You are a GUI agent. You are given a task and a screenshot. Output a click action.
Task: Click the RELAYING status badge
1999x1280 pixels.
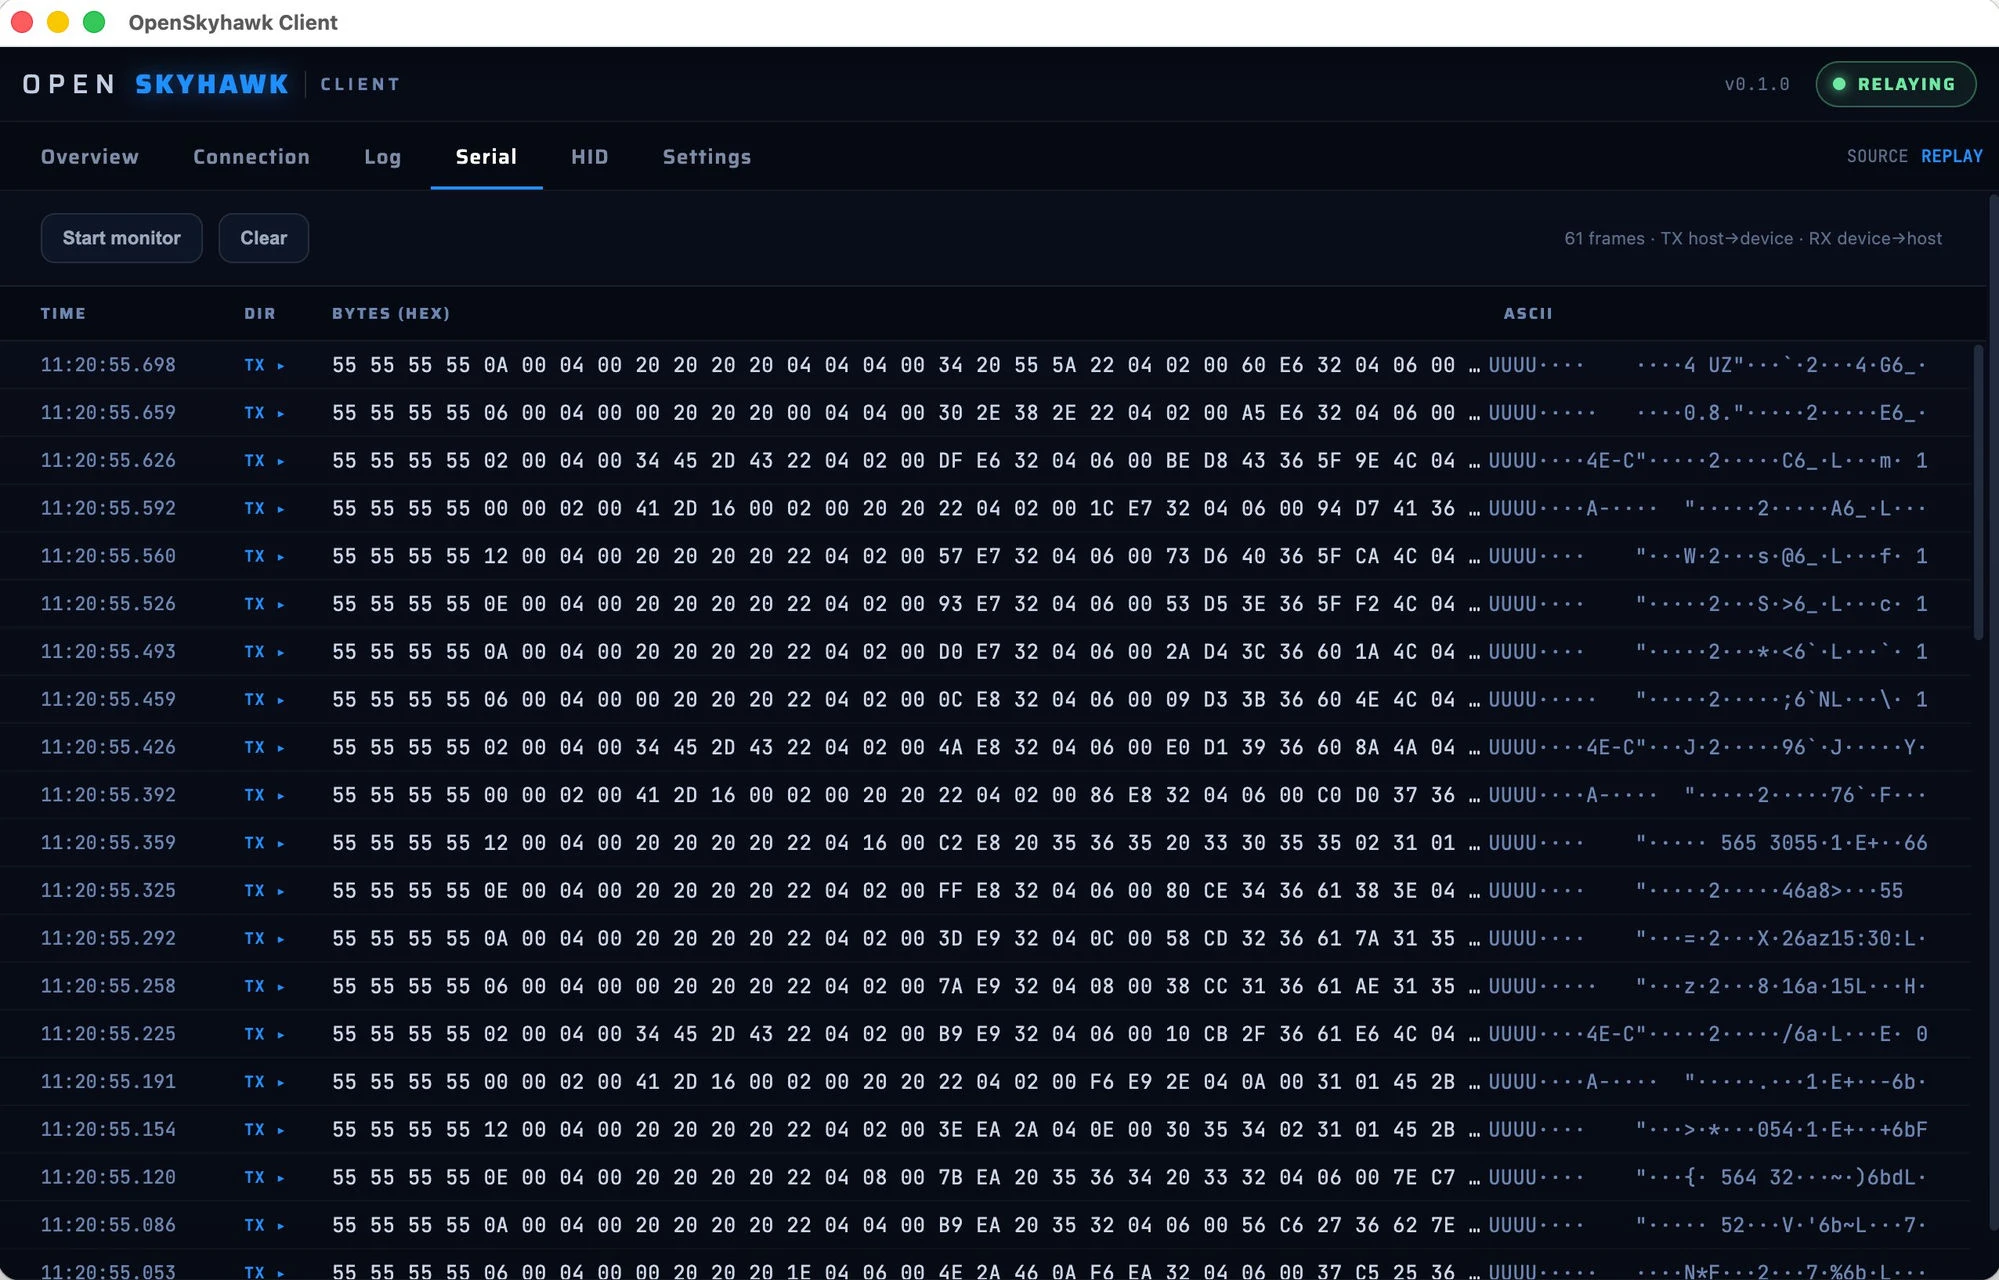(x=1895, y=84)
